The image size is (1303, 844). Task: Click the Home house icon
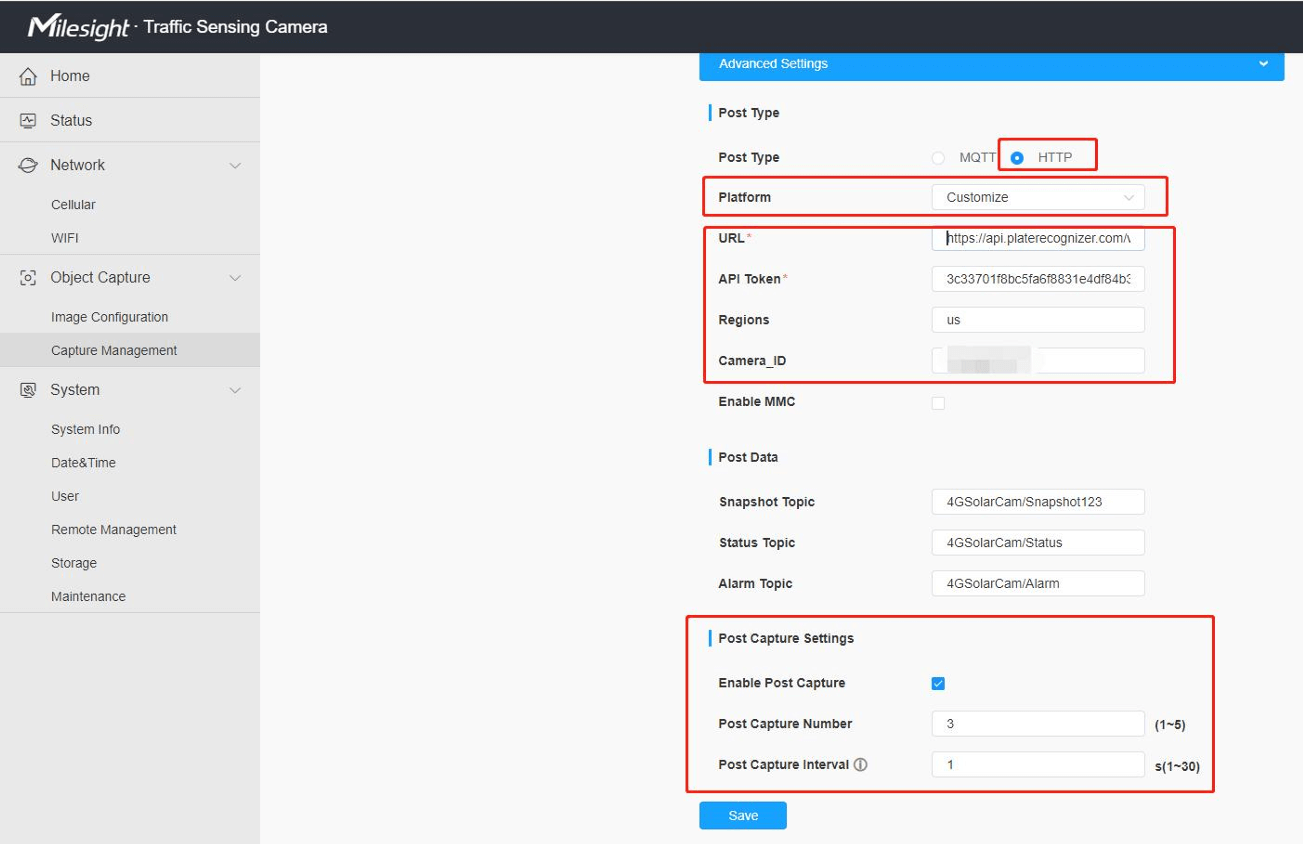pyautogui.click(x=28, y=76)
